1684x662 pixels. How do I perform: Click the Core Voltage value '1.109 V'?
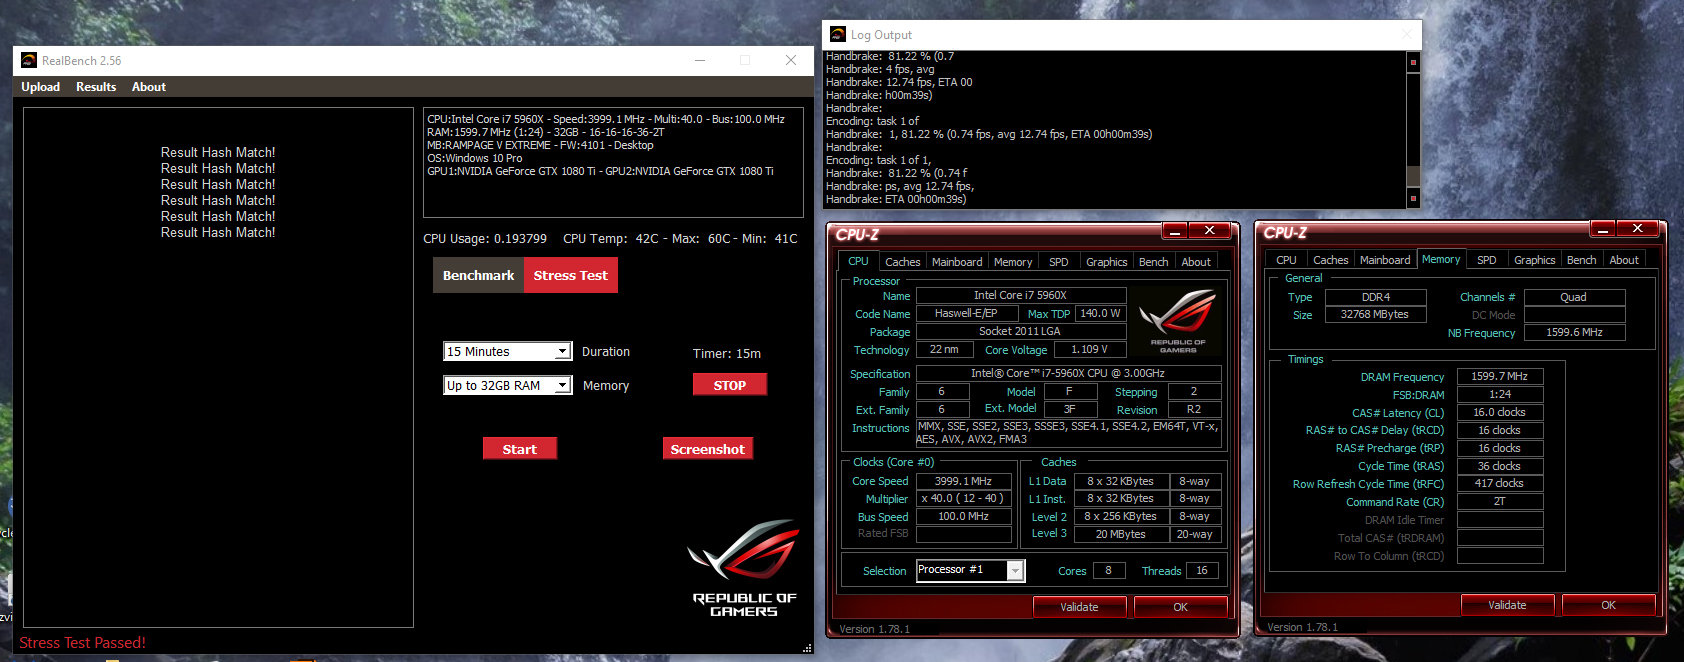click(1089, 349)
